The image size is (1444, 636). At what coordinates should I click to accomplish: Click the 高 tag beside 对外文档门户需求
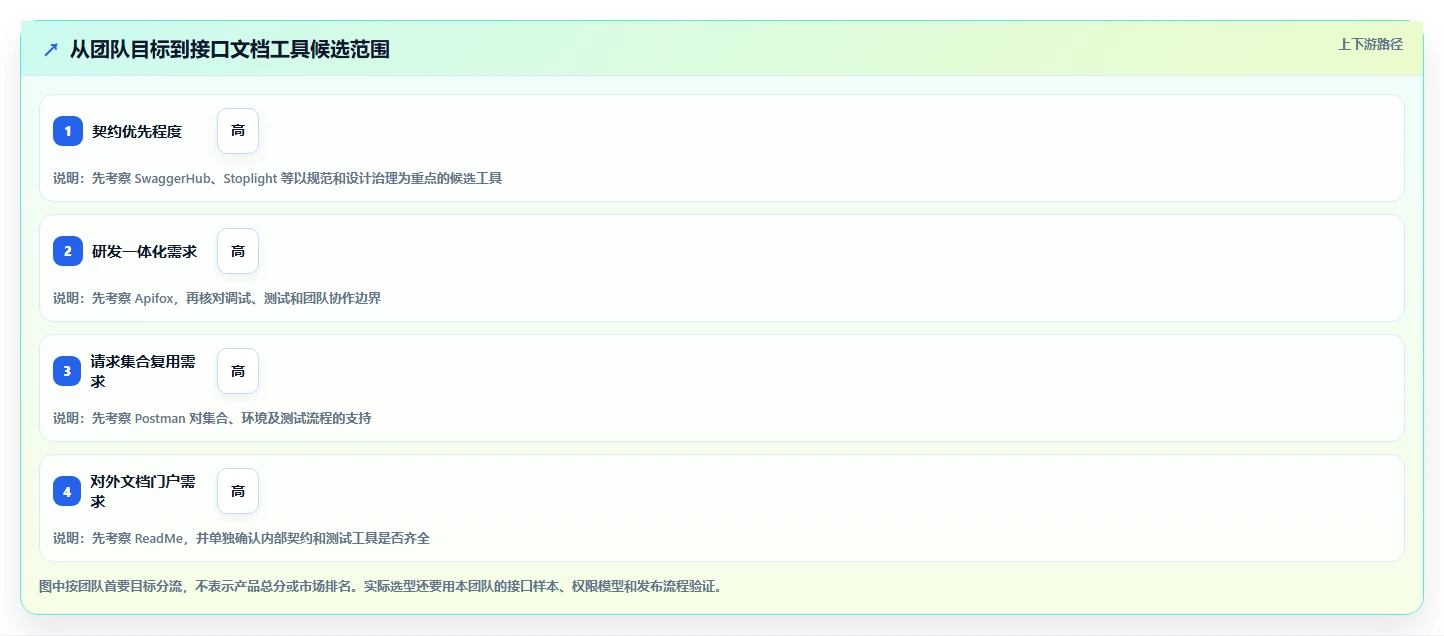tap(238, 491)
